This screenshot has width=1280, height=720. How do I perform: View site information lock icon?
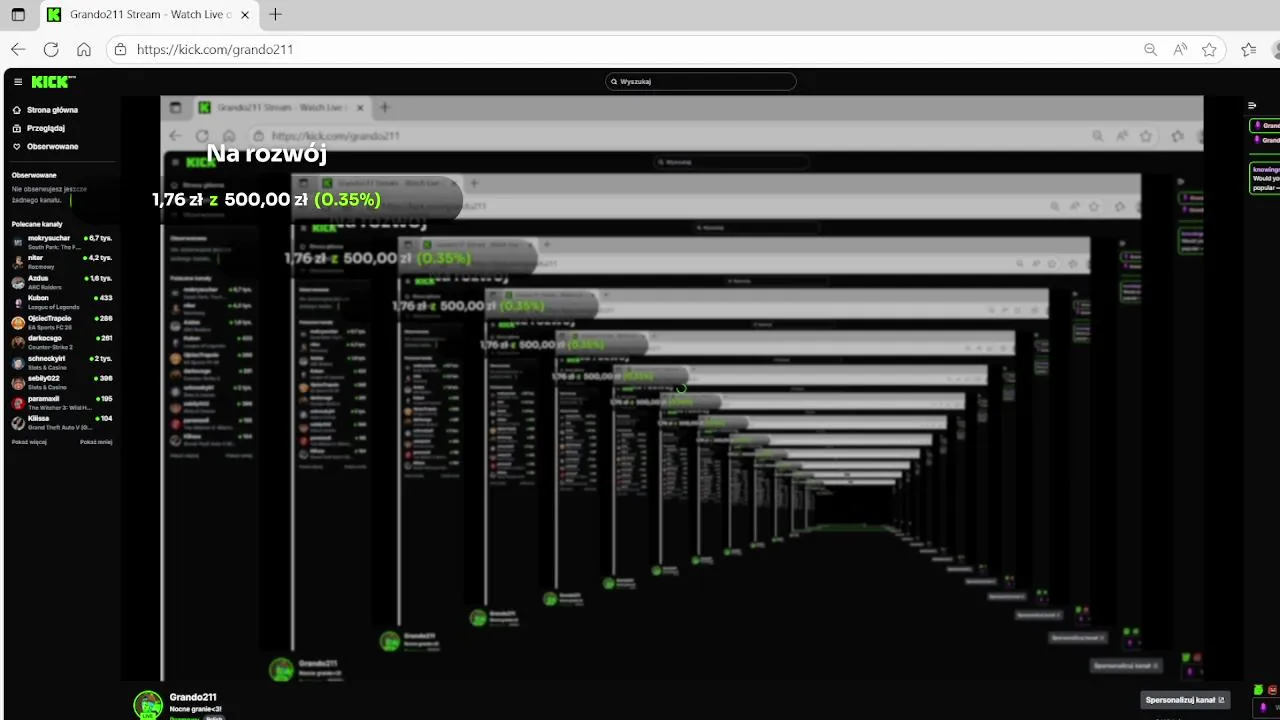click(x=120, y=49)
